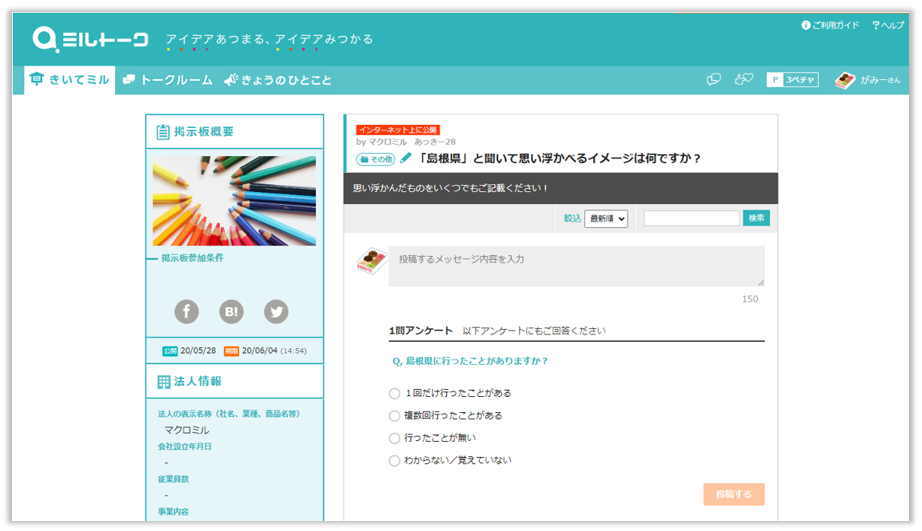Select "1回だけ行ったことがある" radio option

[x=394, y=393]
